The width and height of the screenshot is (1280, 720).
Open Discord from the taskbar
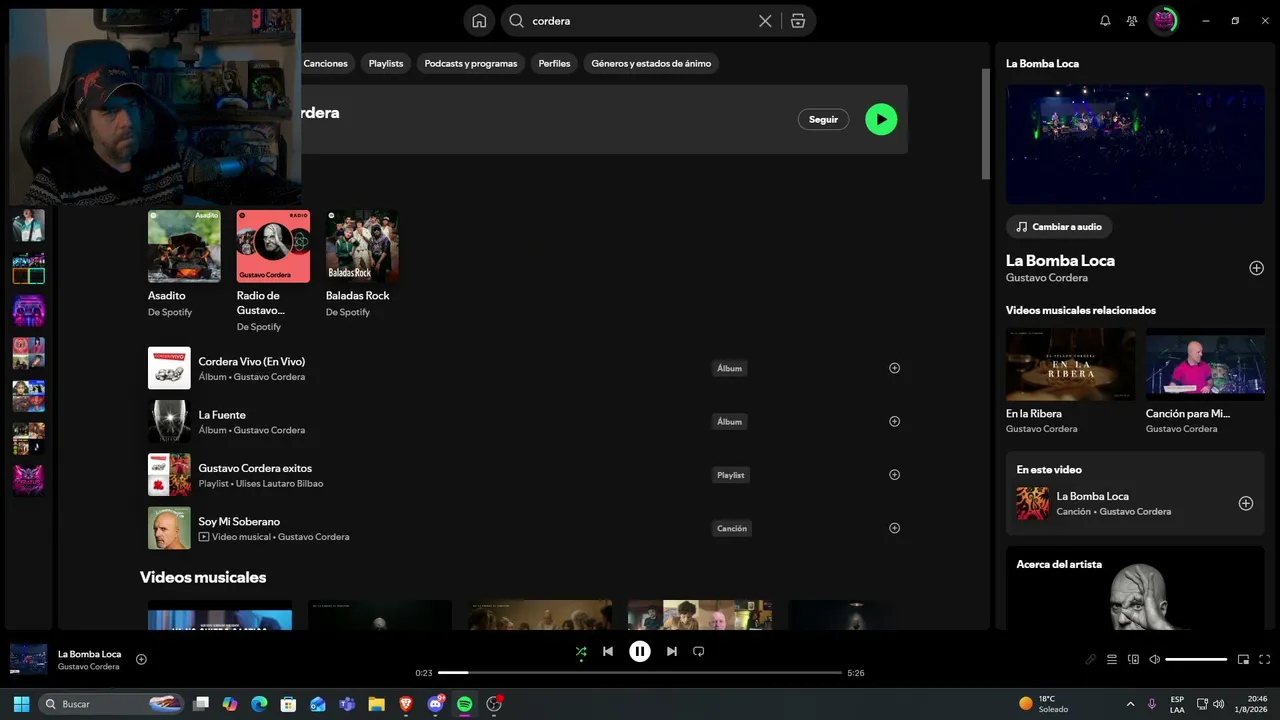[435, 704]
